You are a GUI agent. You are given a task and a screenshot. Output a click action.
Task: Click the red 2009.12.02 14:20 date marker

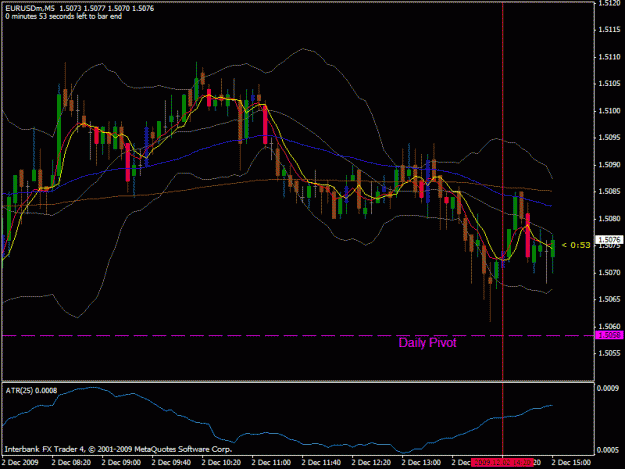click(x=502, y=463)
